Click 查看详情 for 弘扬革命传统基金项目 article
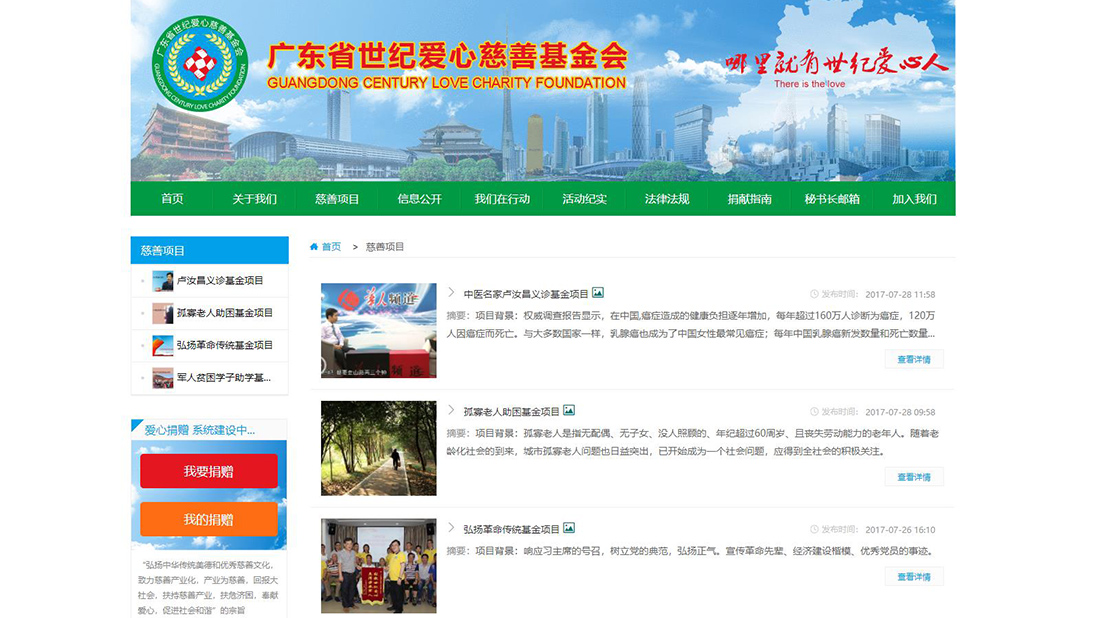 pyautogui.click(x=913, y=577)
